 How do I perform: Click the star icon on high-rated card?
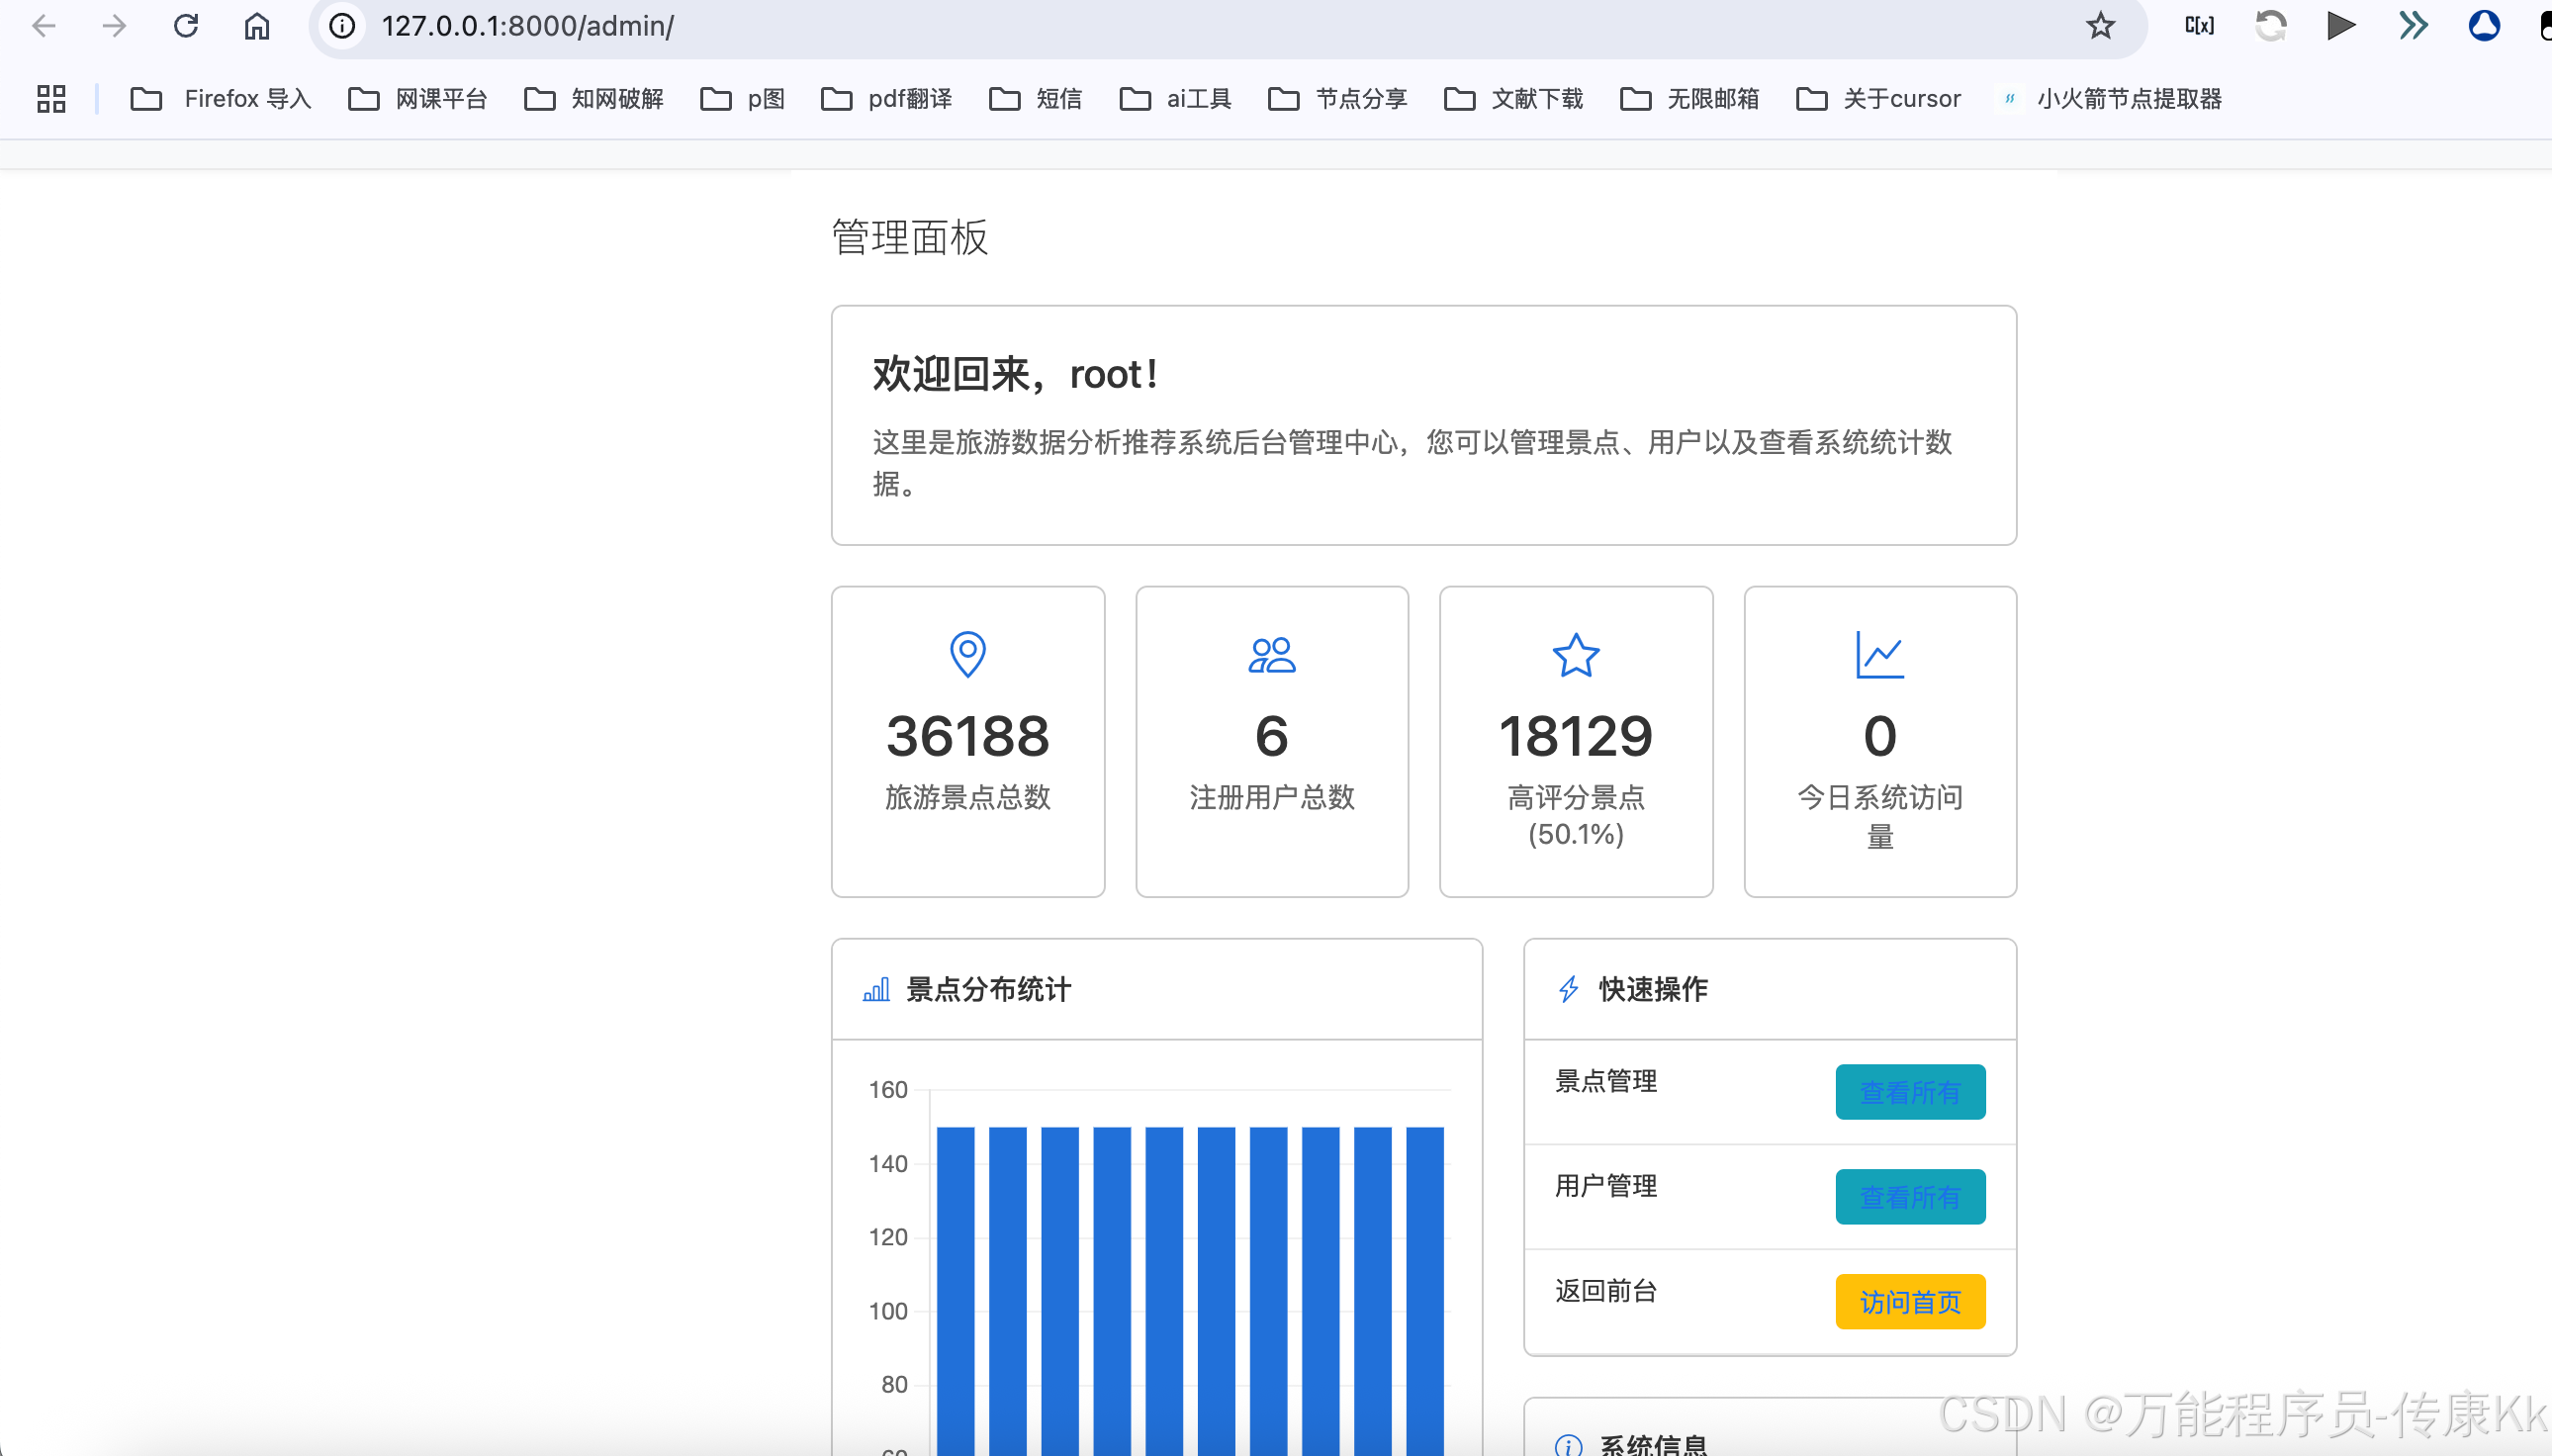(1575, 655)
